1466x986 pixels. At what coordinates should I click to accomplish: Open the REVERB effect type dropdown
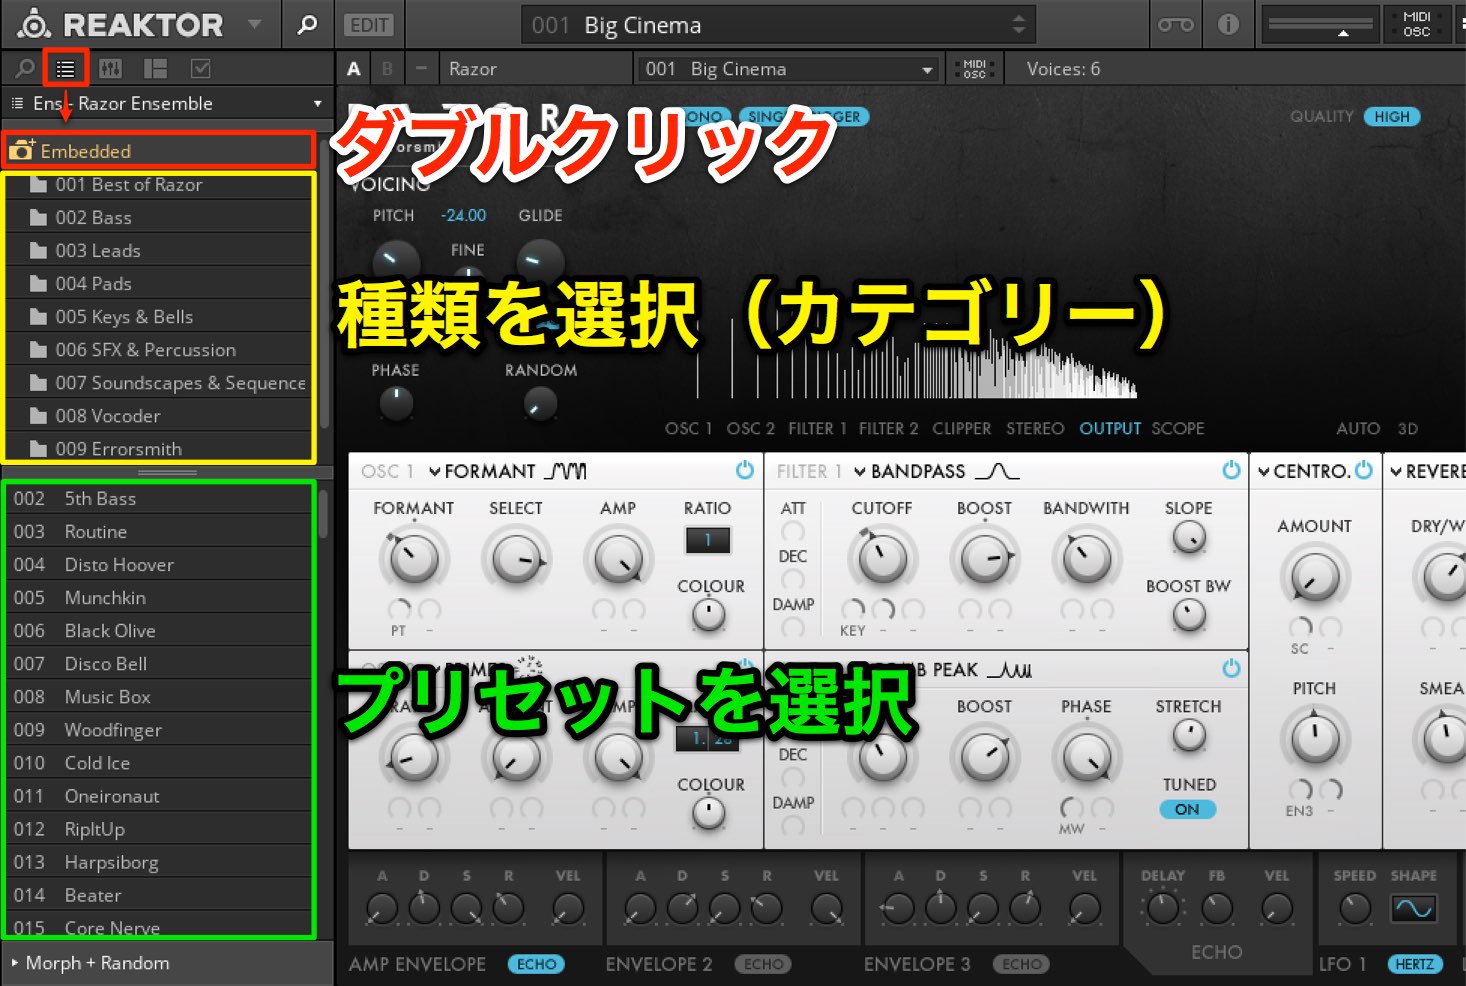tap(1427, 471)
